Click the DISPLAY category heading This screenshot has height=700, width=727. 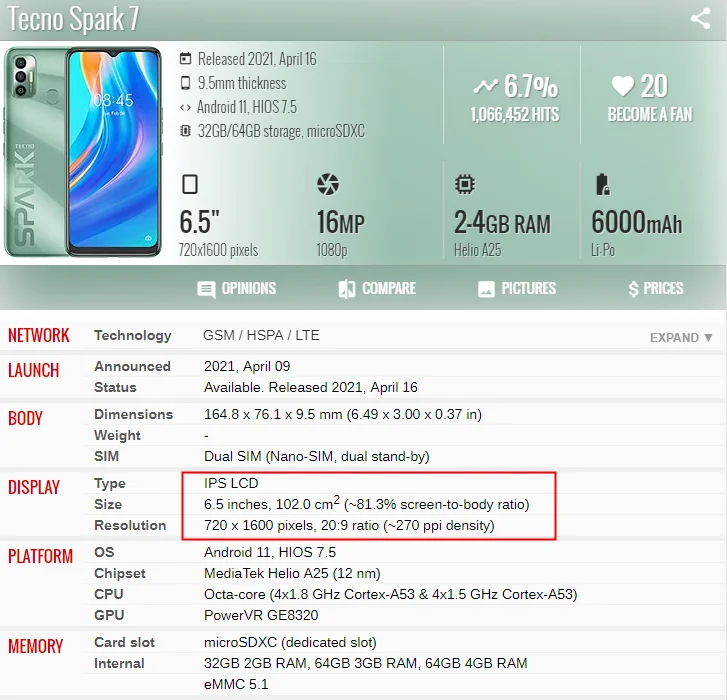34,487
